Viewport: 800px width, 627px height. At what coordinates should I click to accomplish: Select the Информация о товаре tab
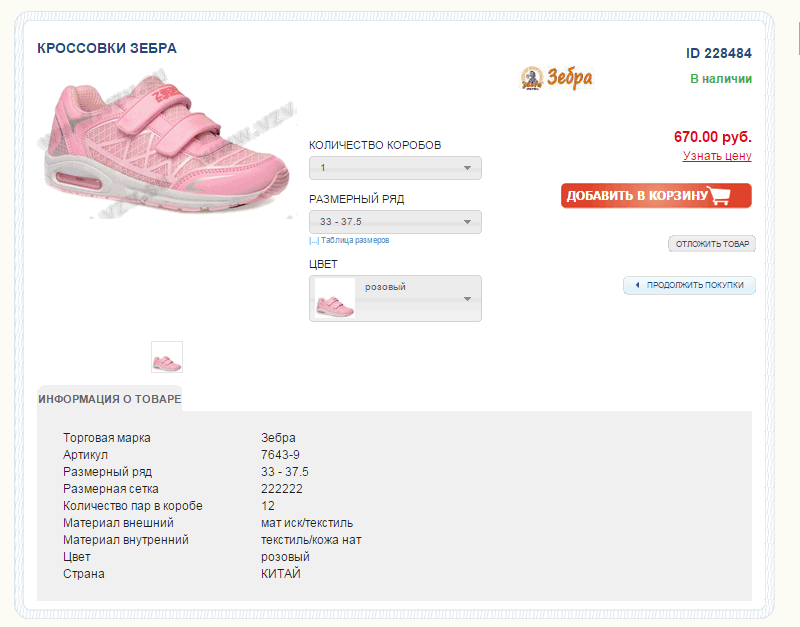coord(110,399)
